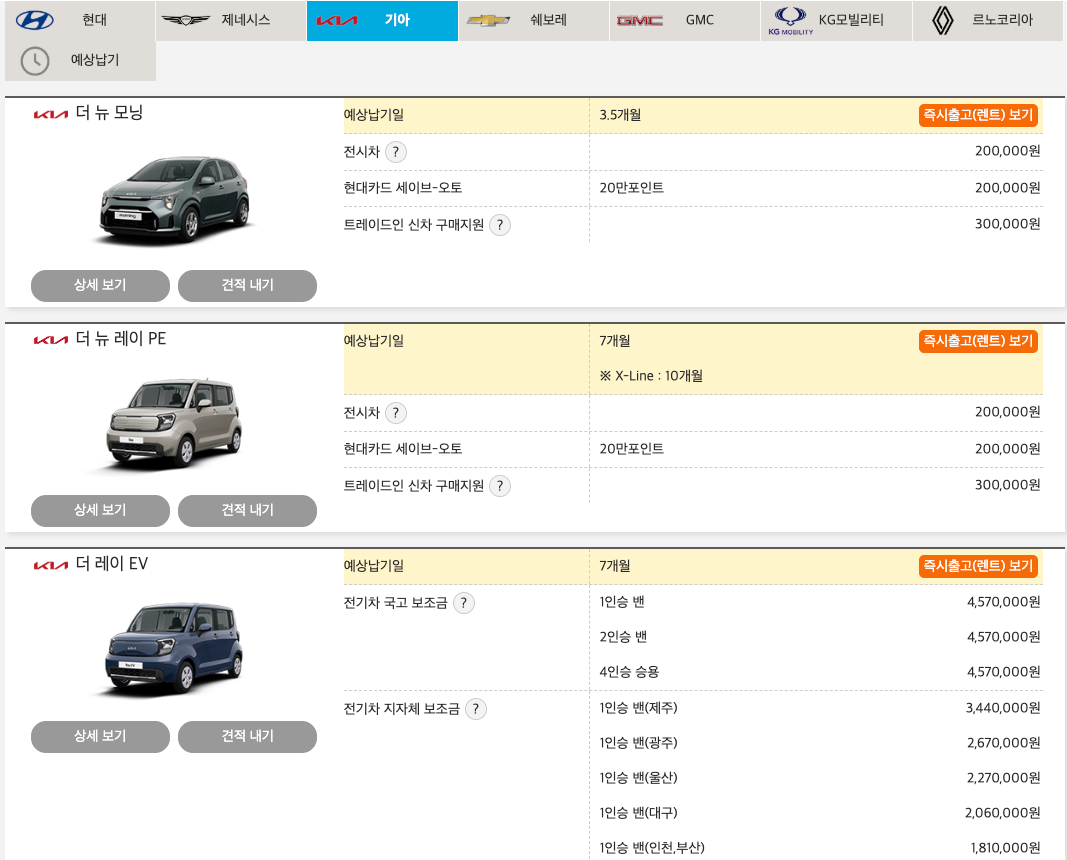The width and height of the screenshot is (1067, 860).
Task: Click help icon next to 레이 PE 전시차
Action: point(396,412)
